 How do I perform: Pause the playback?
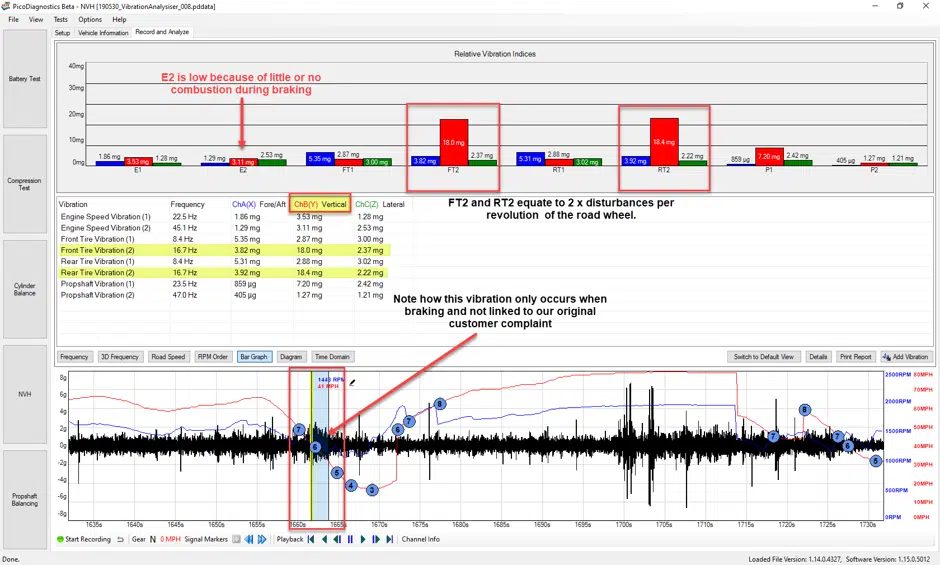350,539
